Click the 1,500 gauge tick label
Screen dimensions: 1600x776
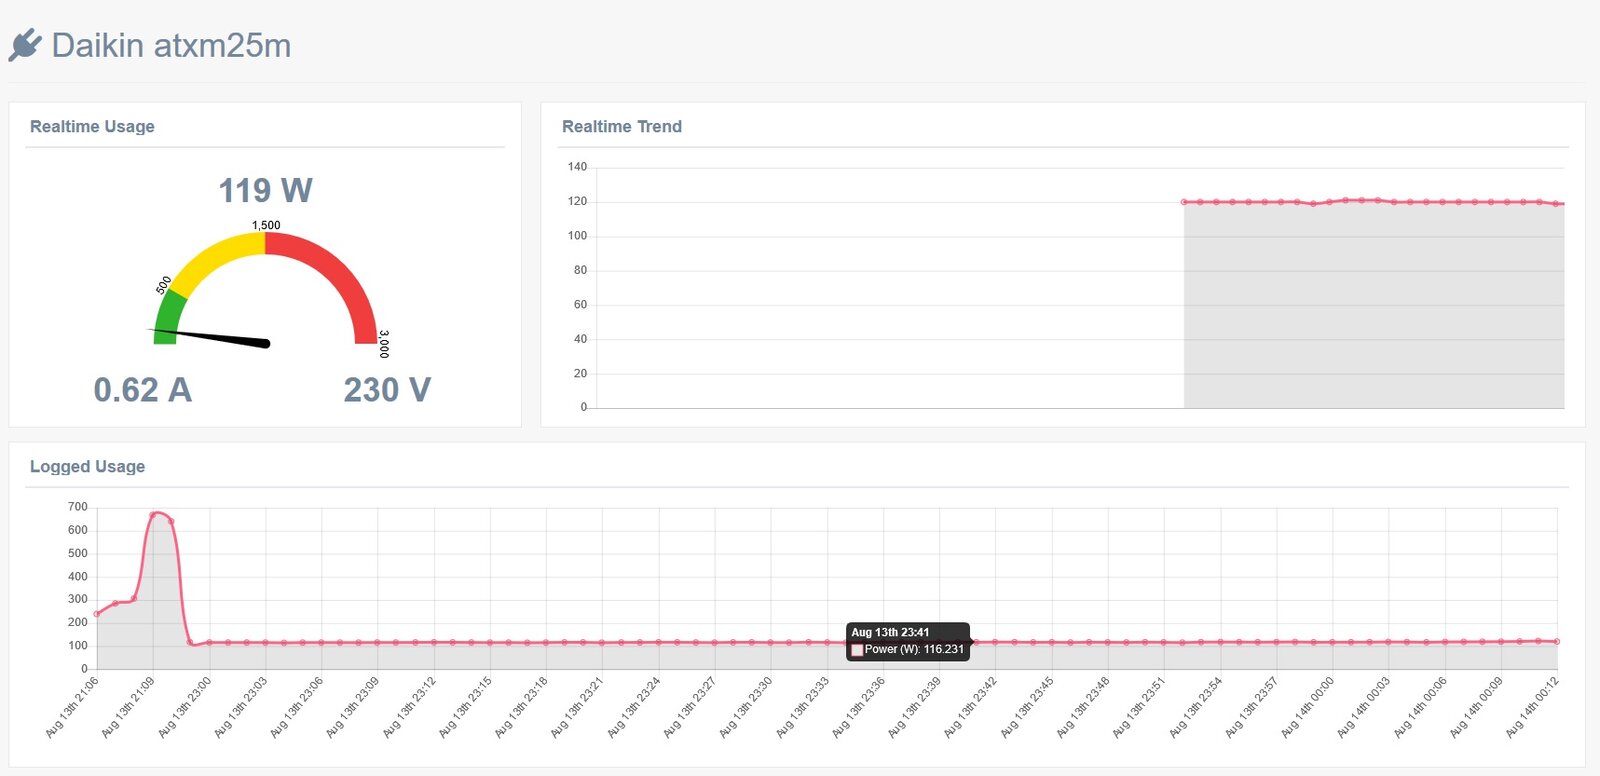tap(266, 225)
